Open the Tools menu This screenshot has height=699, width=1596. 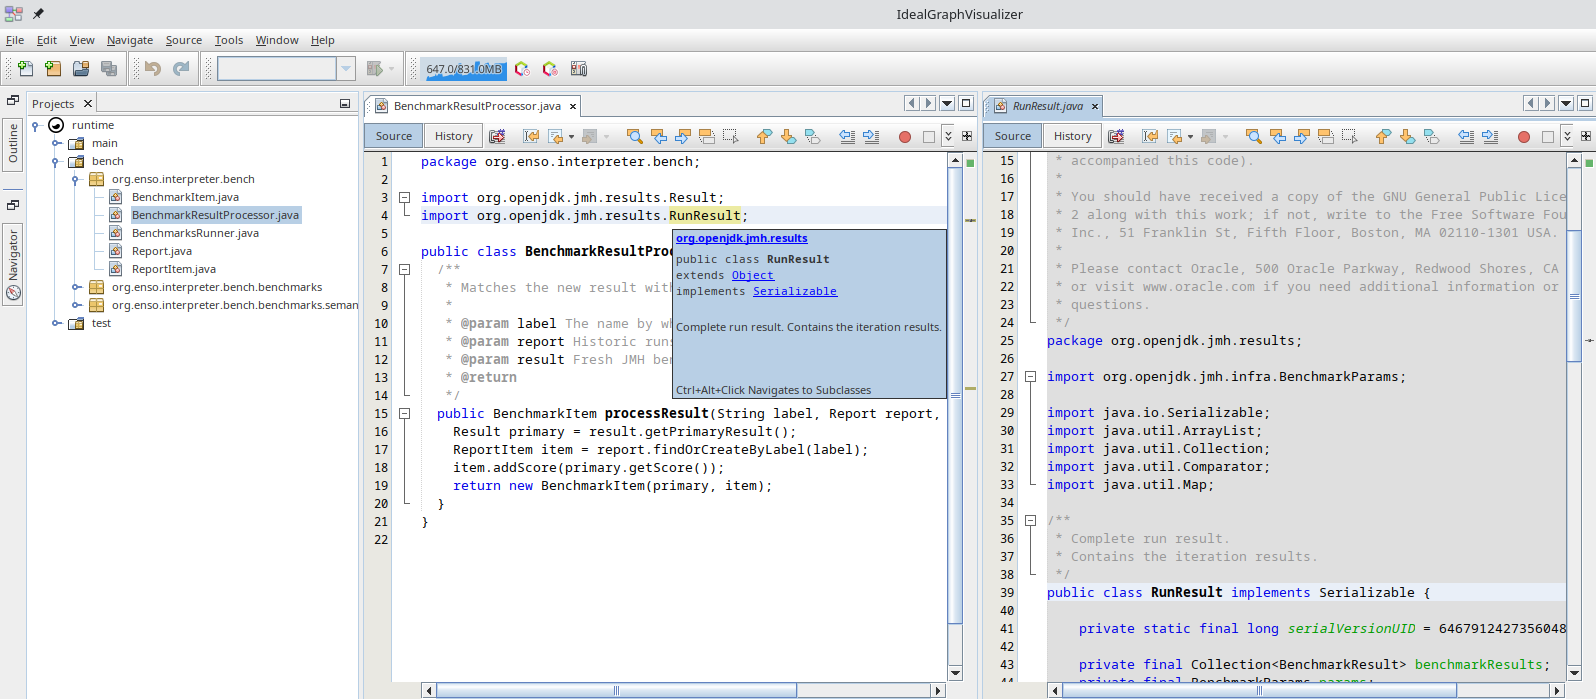tap(229, 40)
